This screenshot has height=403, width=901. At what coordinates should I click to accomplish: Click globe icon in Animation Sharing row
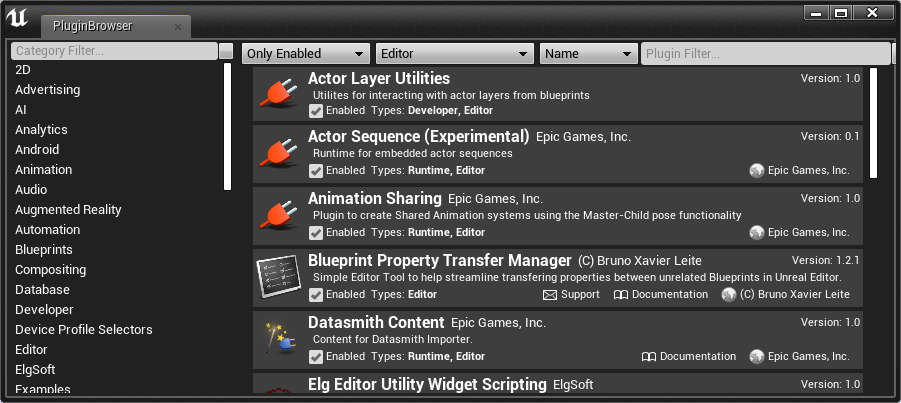[x=757, y=233]
